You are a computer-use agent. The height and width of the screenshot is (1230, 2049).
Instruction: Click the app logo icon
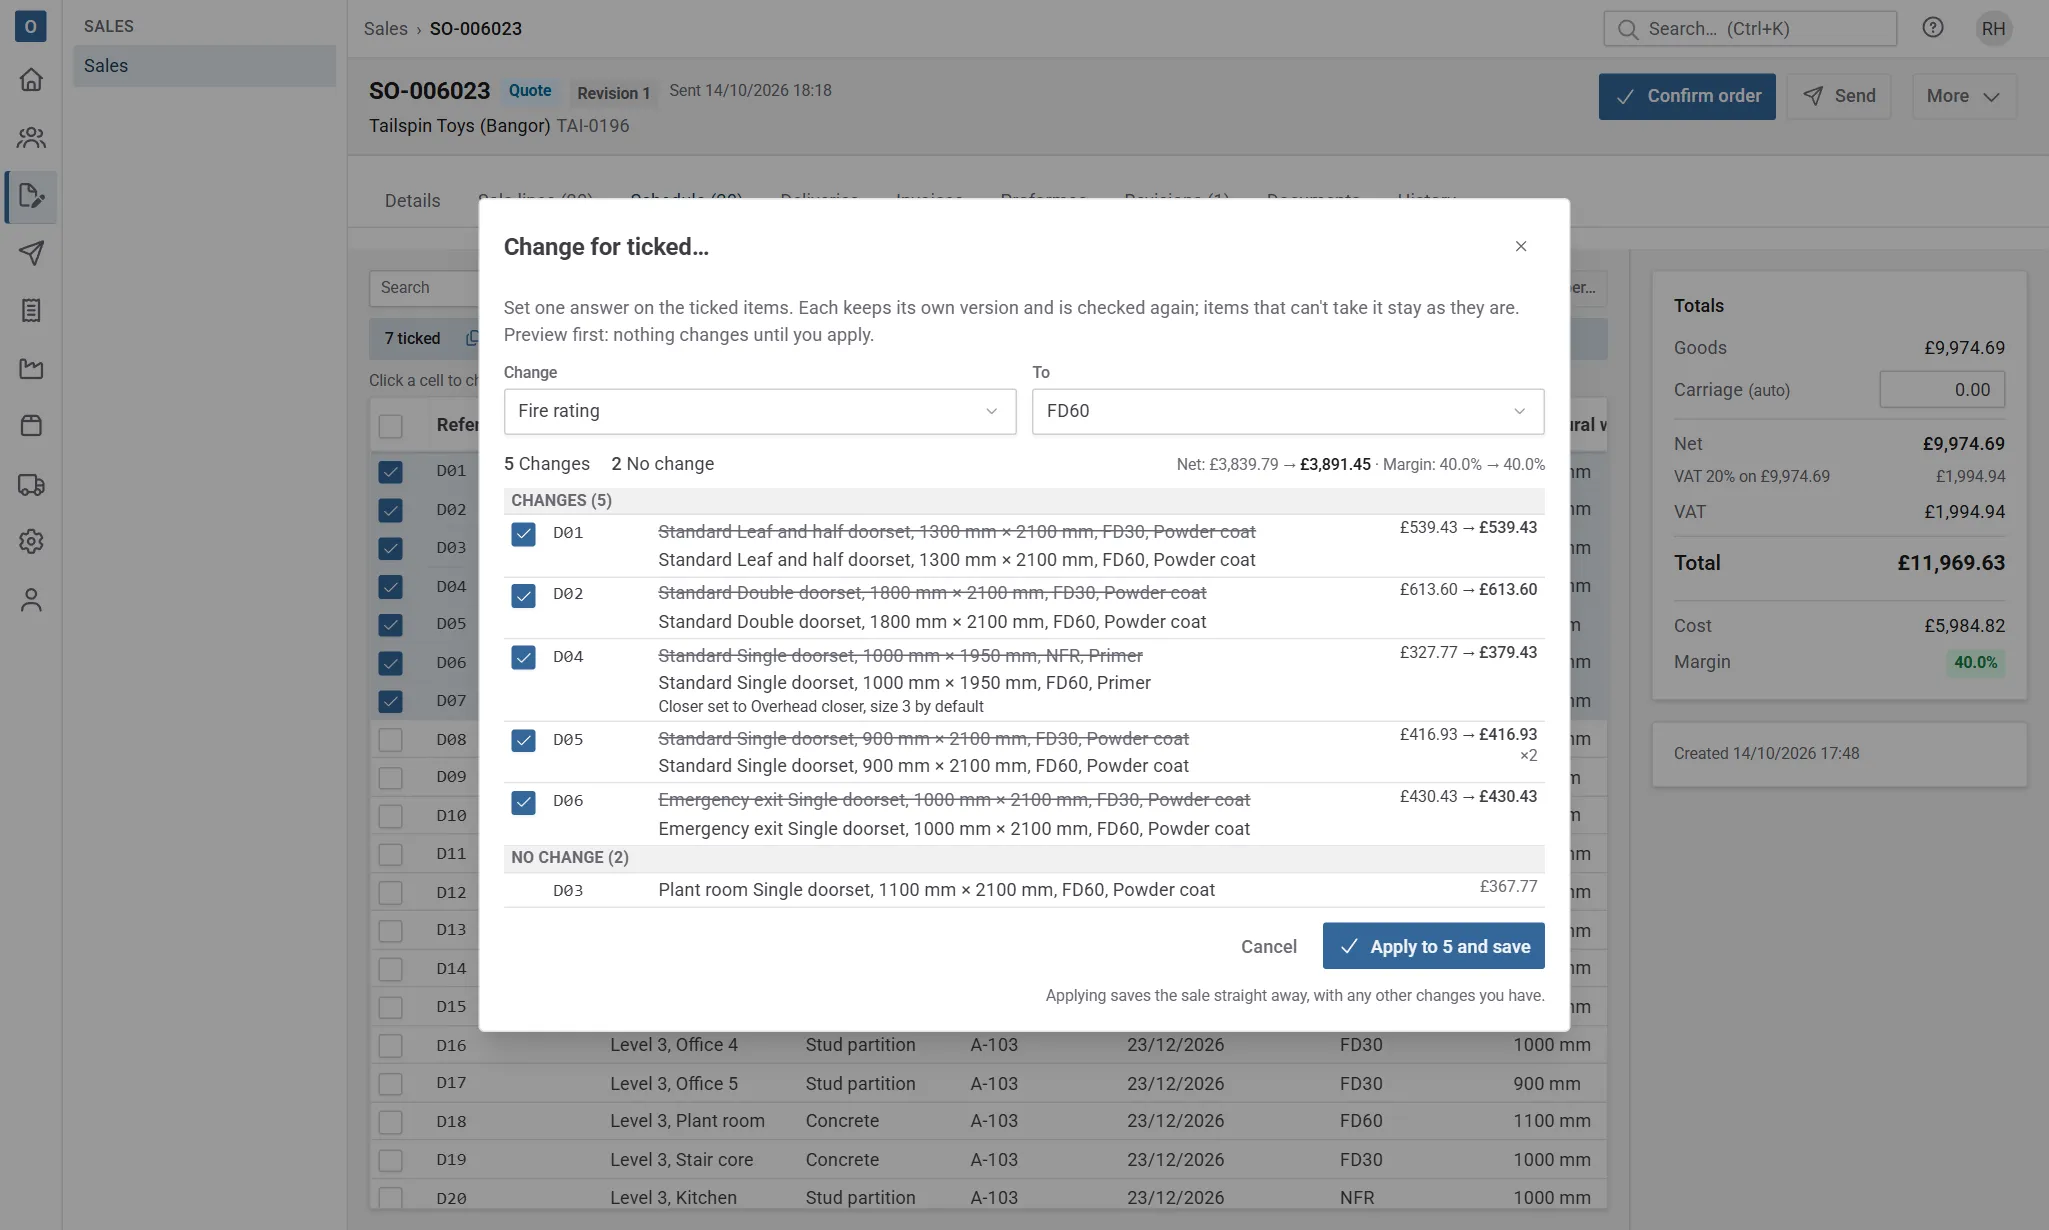click(31, 27)
